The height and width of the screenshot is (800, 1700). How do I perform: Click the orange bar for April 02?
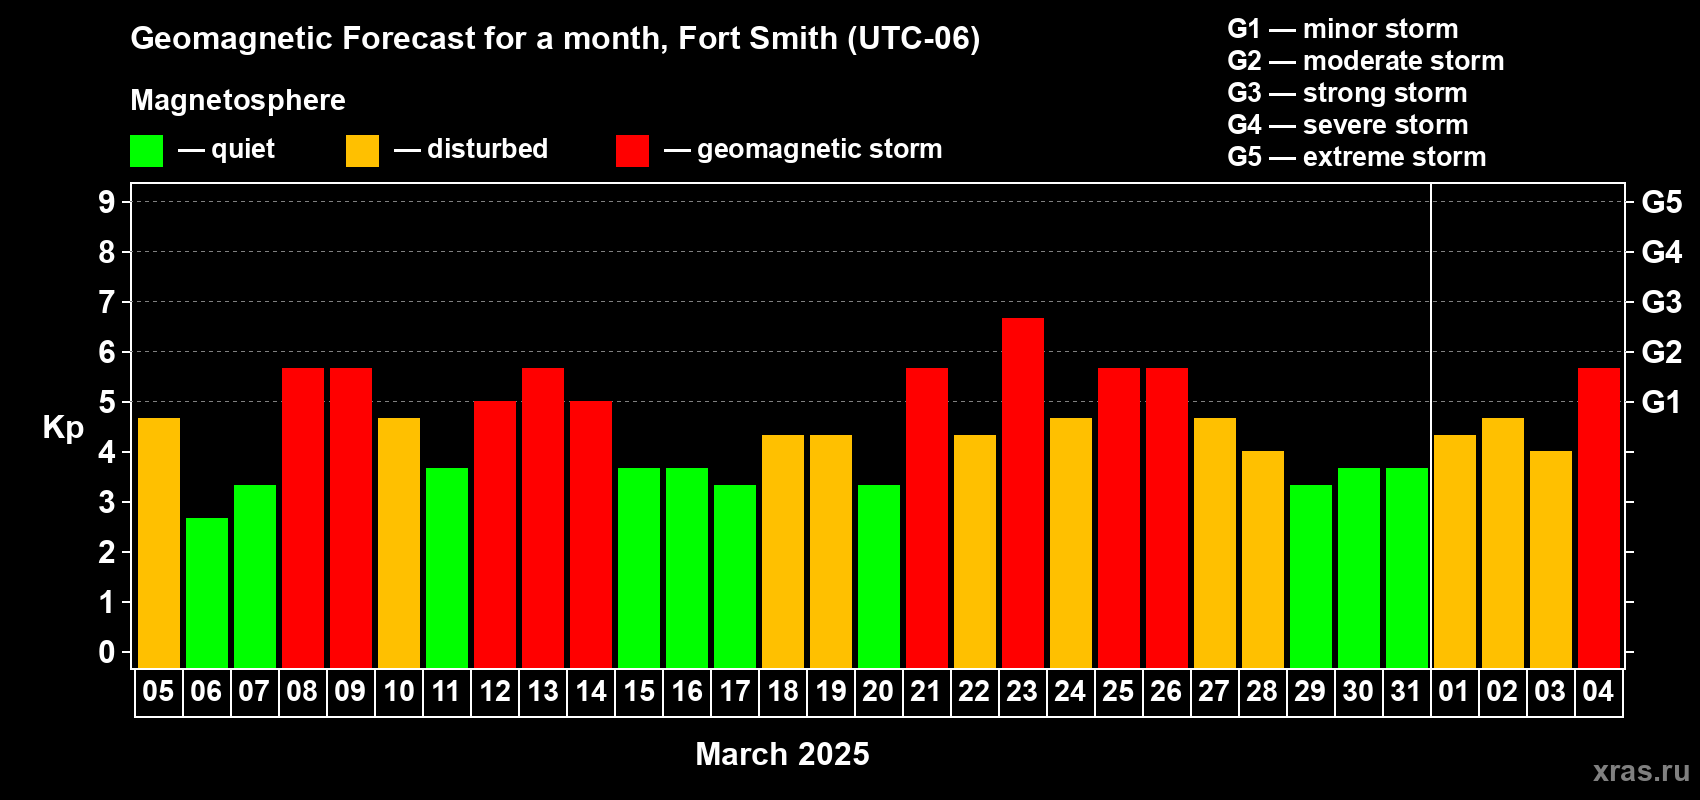1503,543
